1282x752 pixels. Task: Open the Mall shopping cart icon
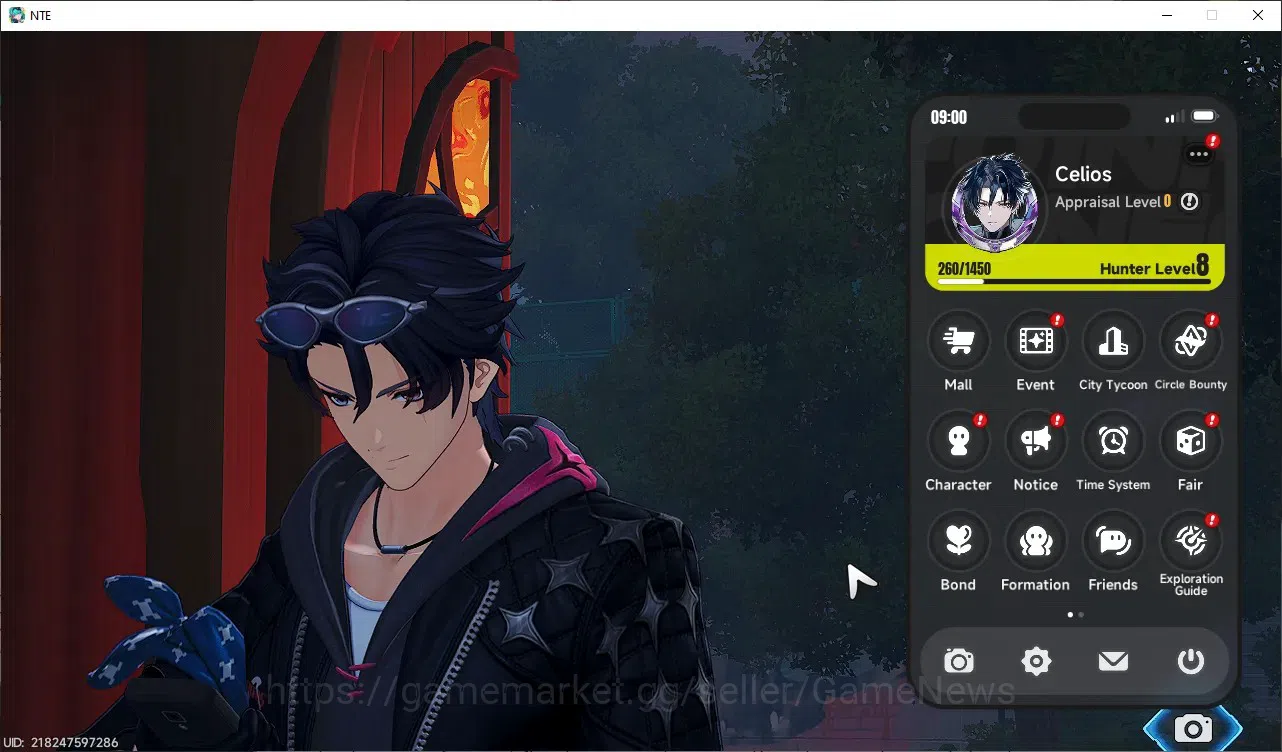tap(958, 341)
